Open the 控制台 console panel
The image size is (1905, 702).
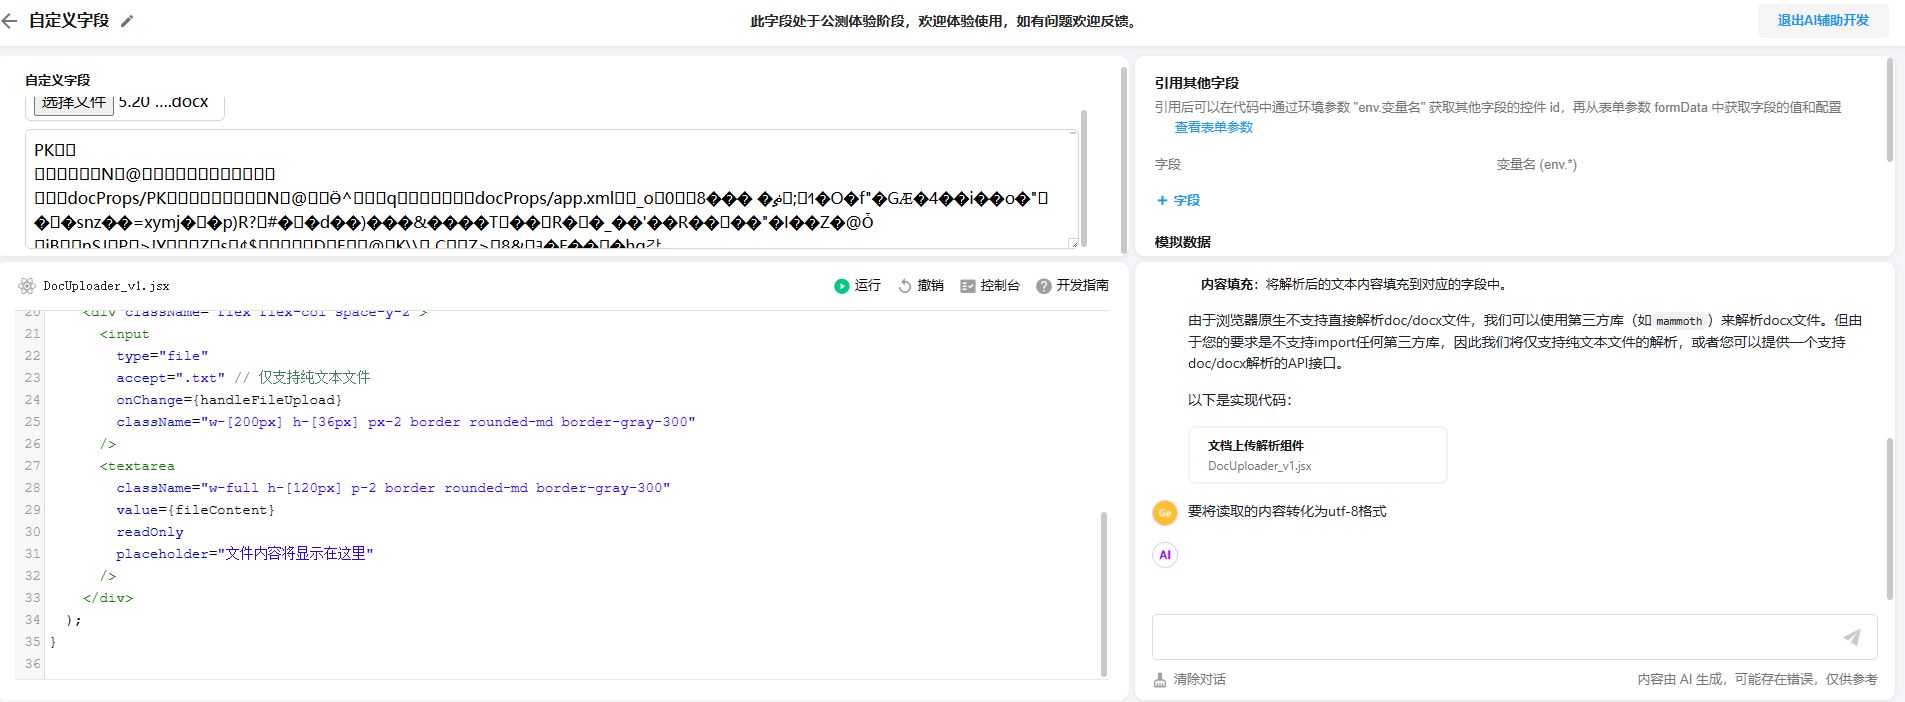tap(990, 286)
